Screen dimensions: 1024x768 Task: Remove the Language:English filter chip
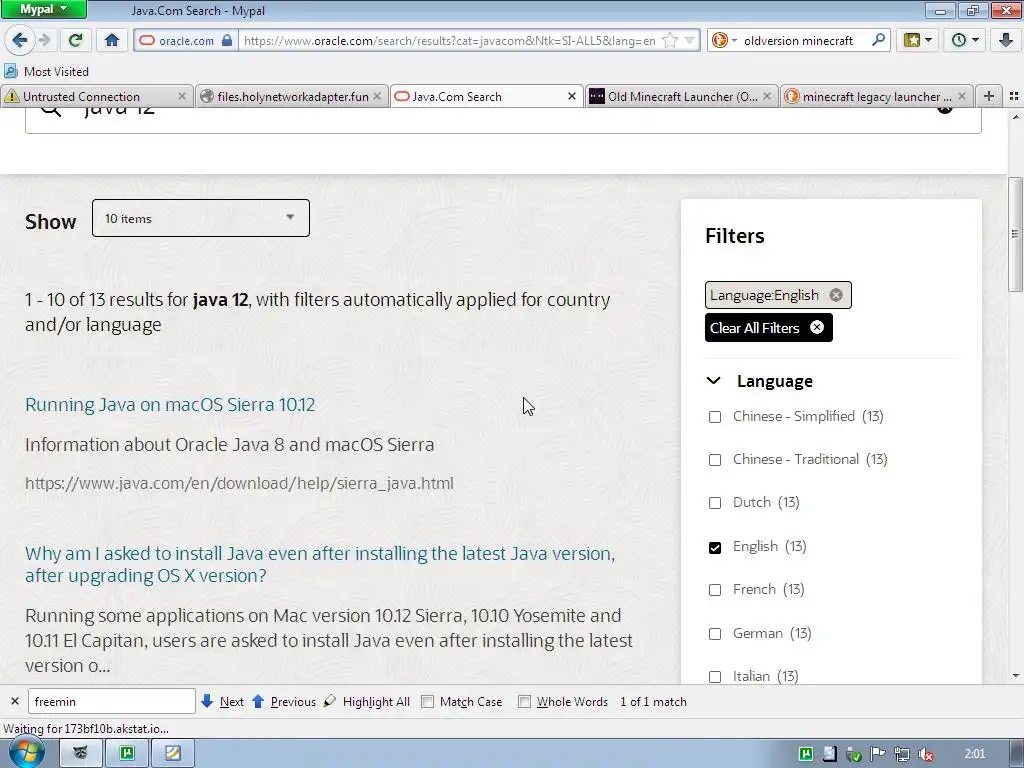pyautogui.click(x=835, y=295)
